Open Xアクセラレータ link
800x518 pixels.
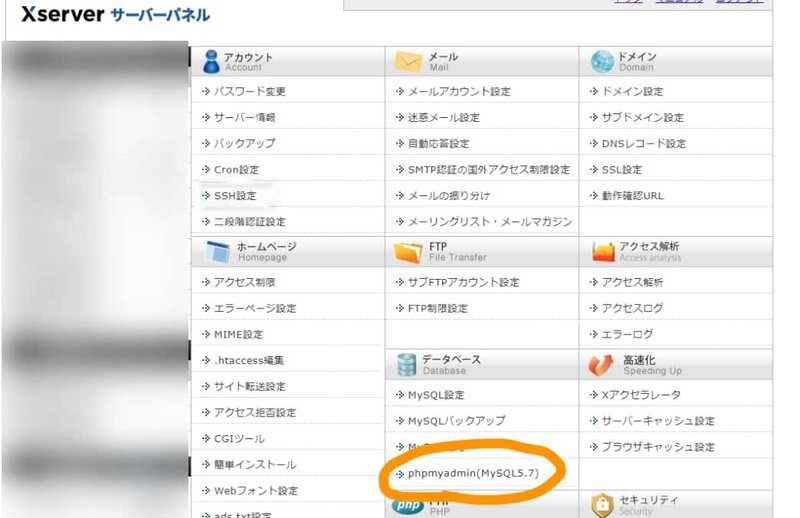tap(641, 395)
